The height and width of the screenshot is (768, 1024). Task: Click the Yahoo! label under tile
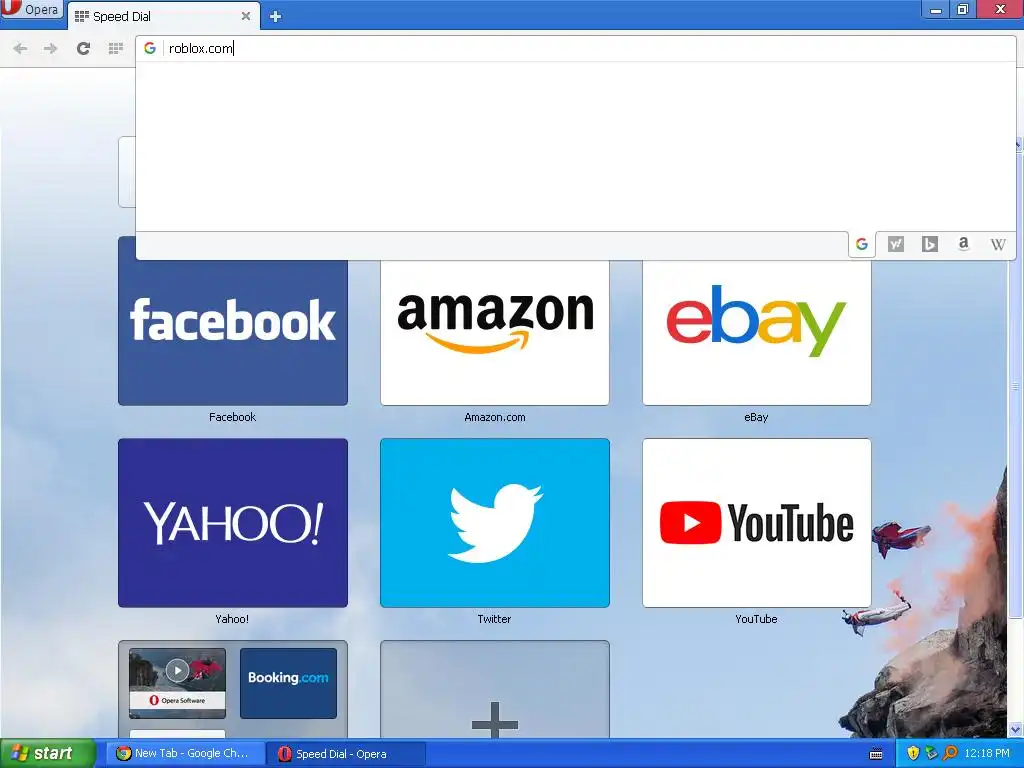(232, 618)
